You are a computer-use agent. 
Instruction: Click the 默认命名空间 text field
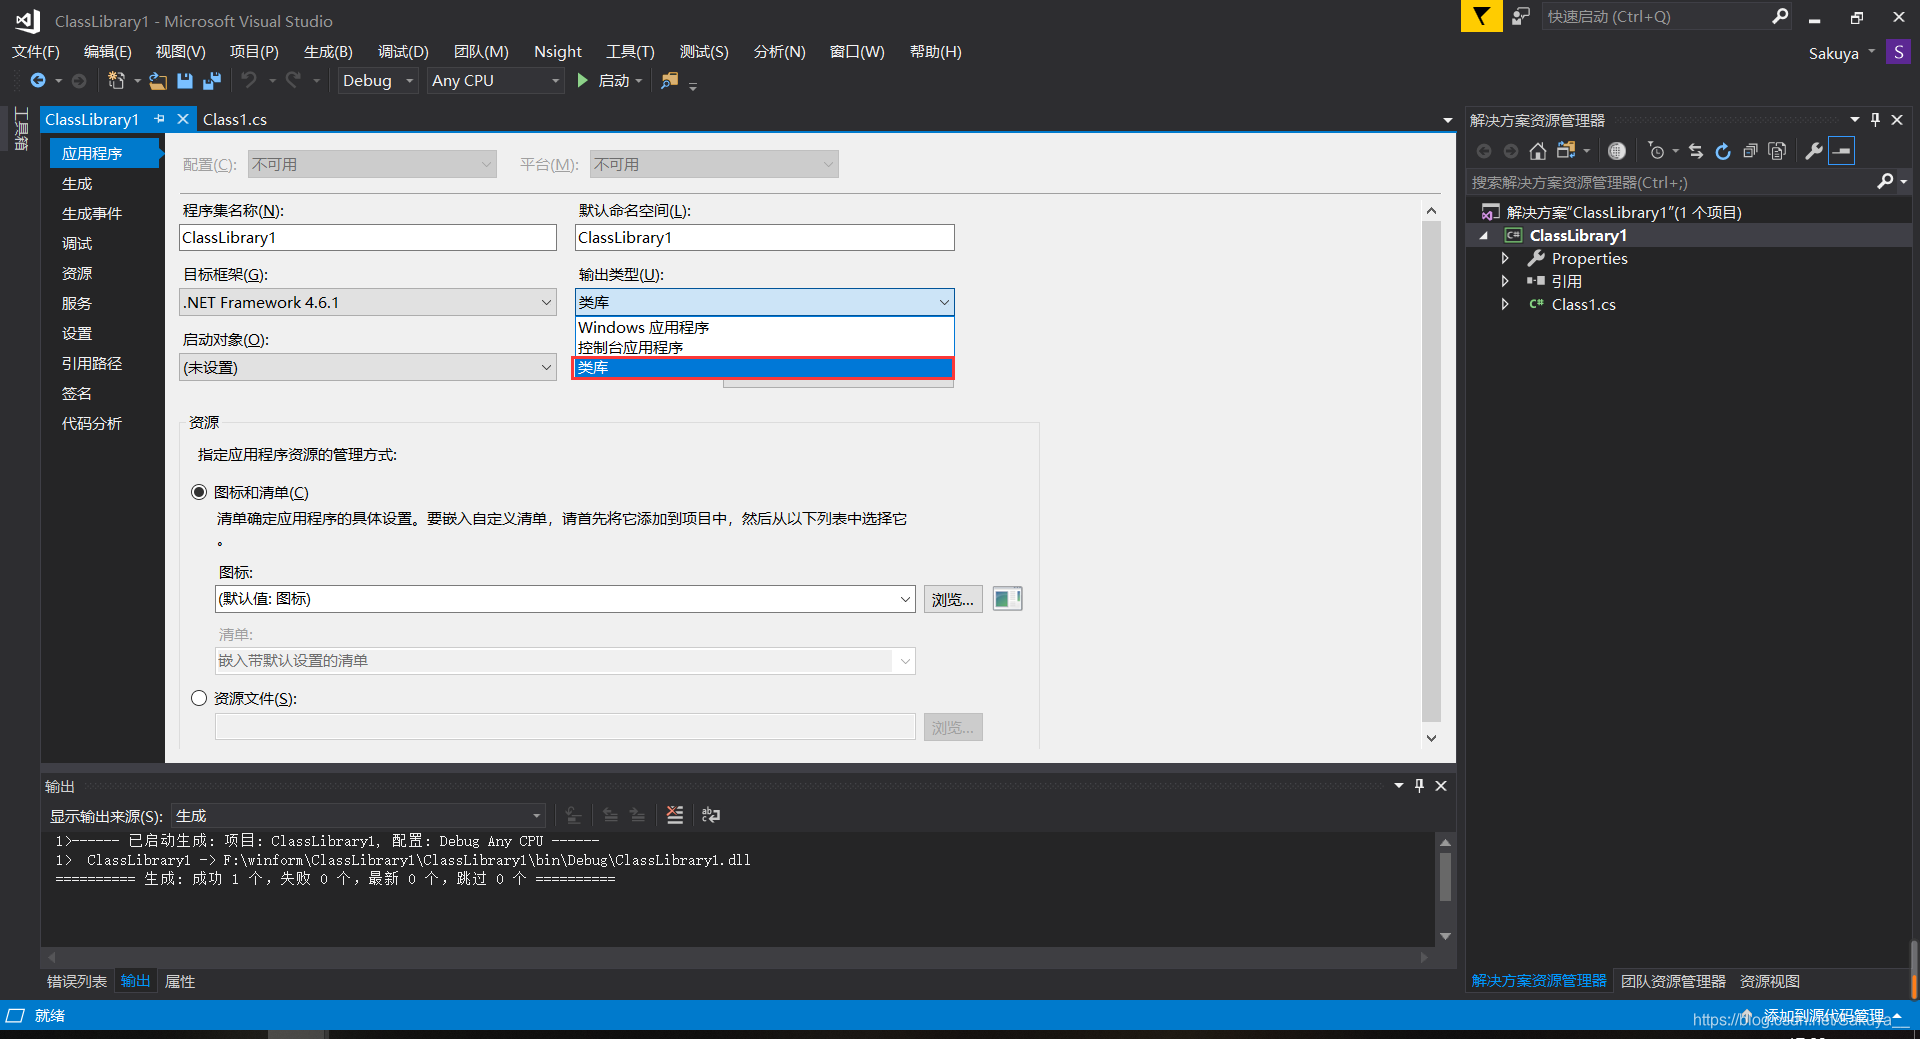765,237
